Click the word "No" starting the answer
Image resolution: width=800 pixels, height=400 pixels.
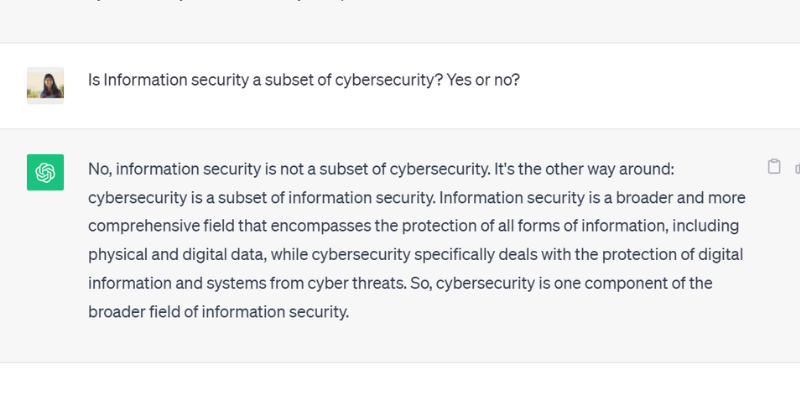tap(99, 168)
